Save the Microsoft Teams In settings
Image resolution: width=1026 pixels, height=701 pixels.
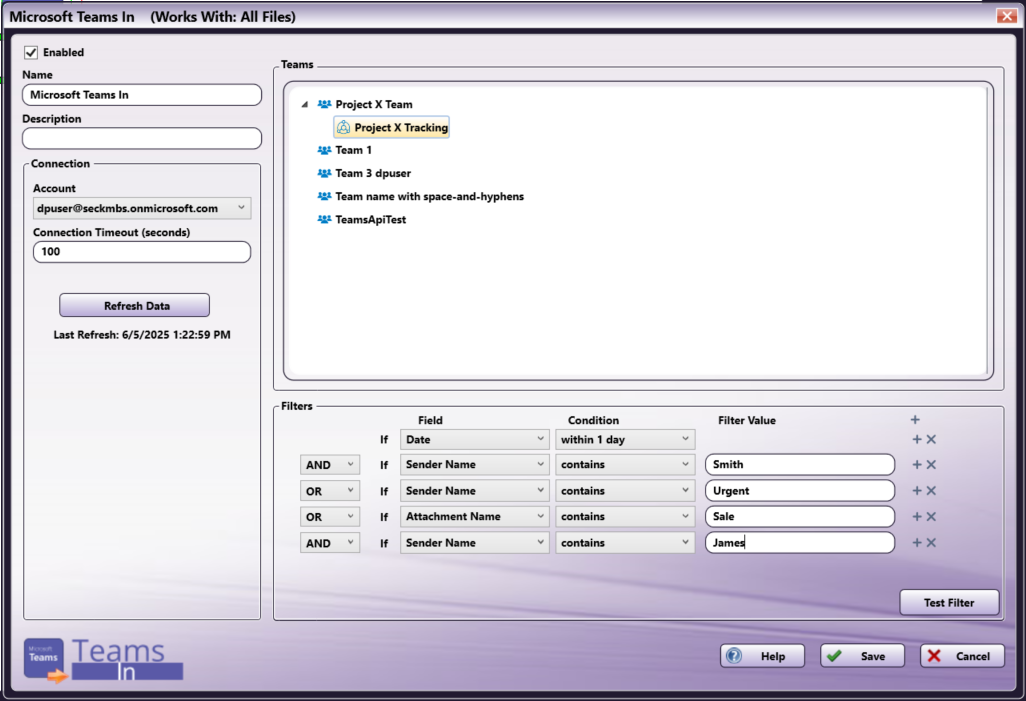click(x=862, y=656)
